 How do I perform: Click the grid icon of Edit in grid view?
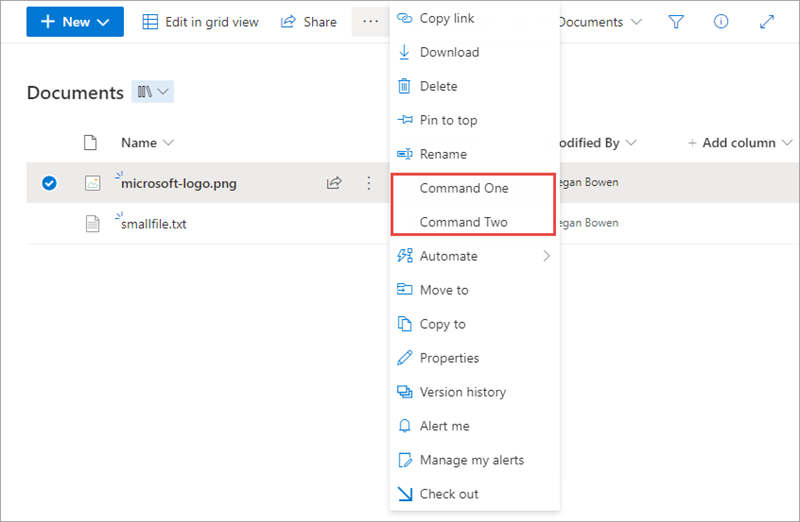tap(150, 22)
